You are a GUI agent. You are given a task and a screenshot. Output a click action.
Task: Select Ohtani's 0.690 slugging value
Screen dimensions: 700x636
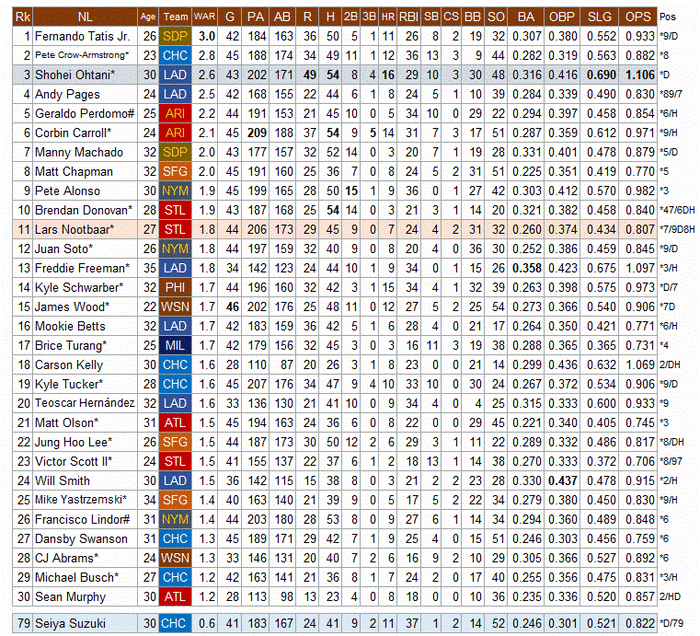coord(601,75)
